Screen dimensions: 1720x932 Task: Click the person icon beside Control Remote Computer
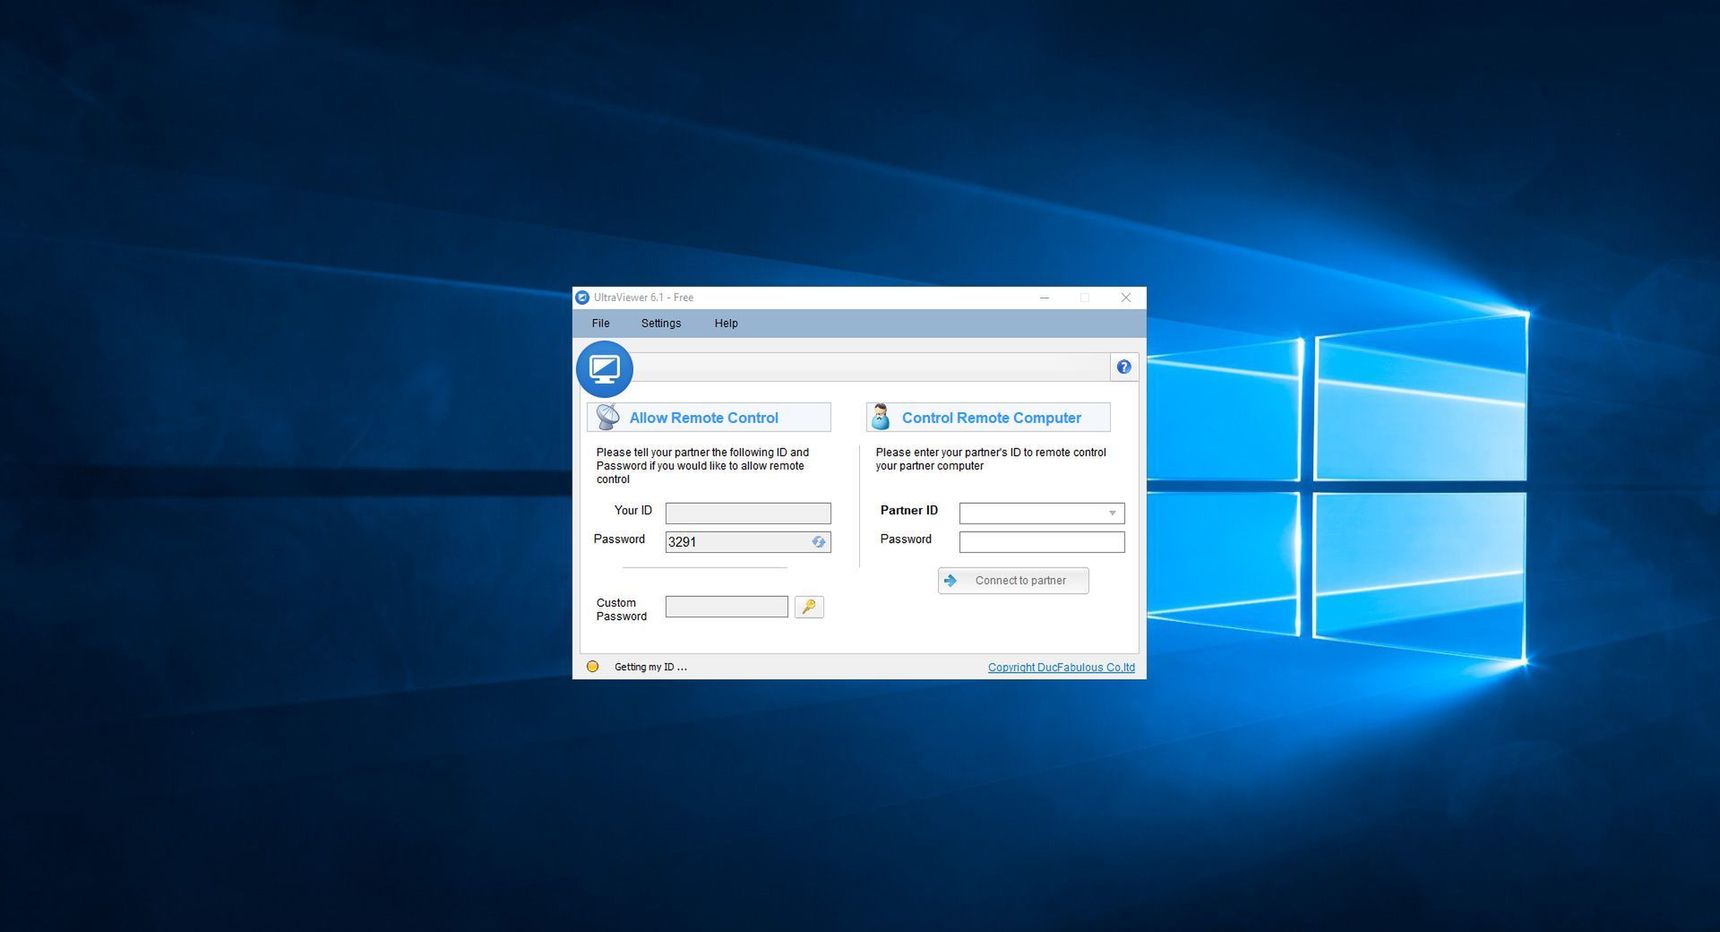point(881,416)
